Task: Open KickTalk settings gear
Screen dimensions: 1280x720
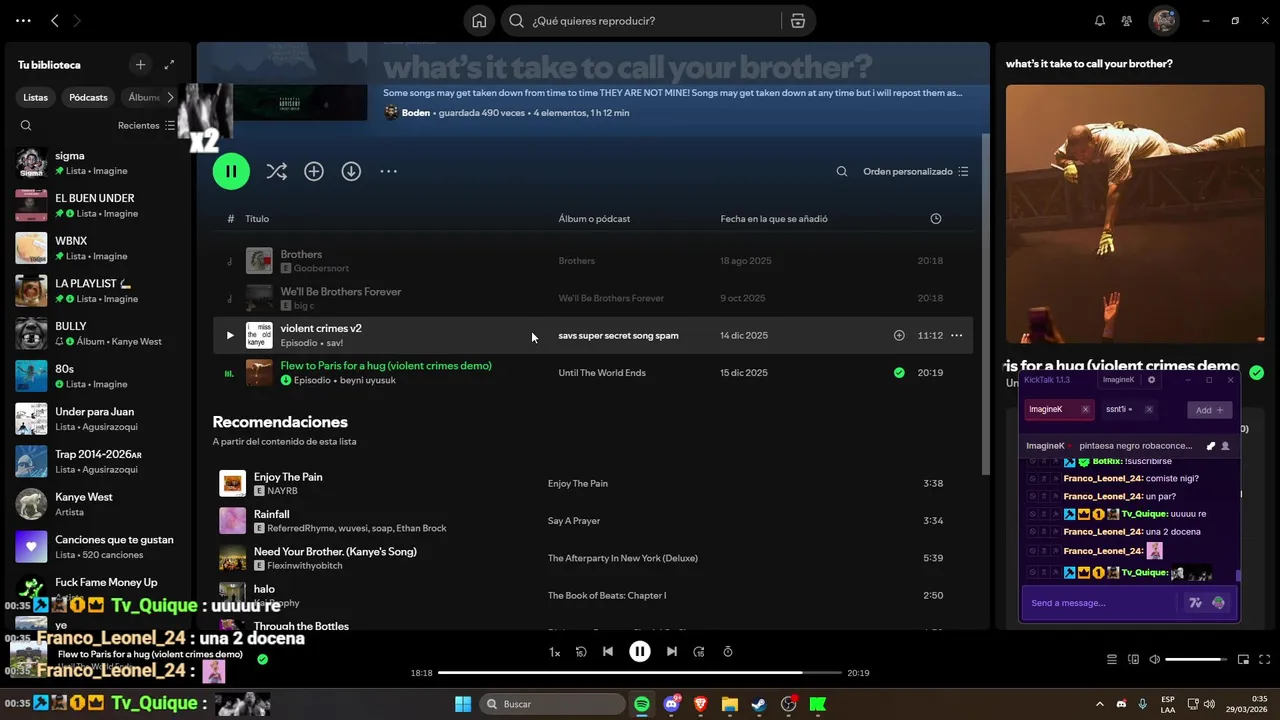Action: [x=1152, y=380]
